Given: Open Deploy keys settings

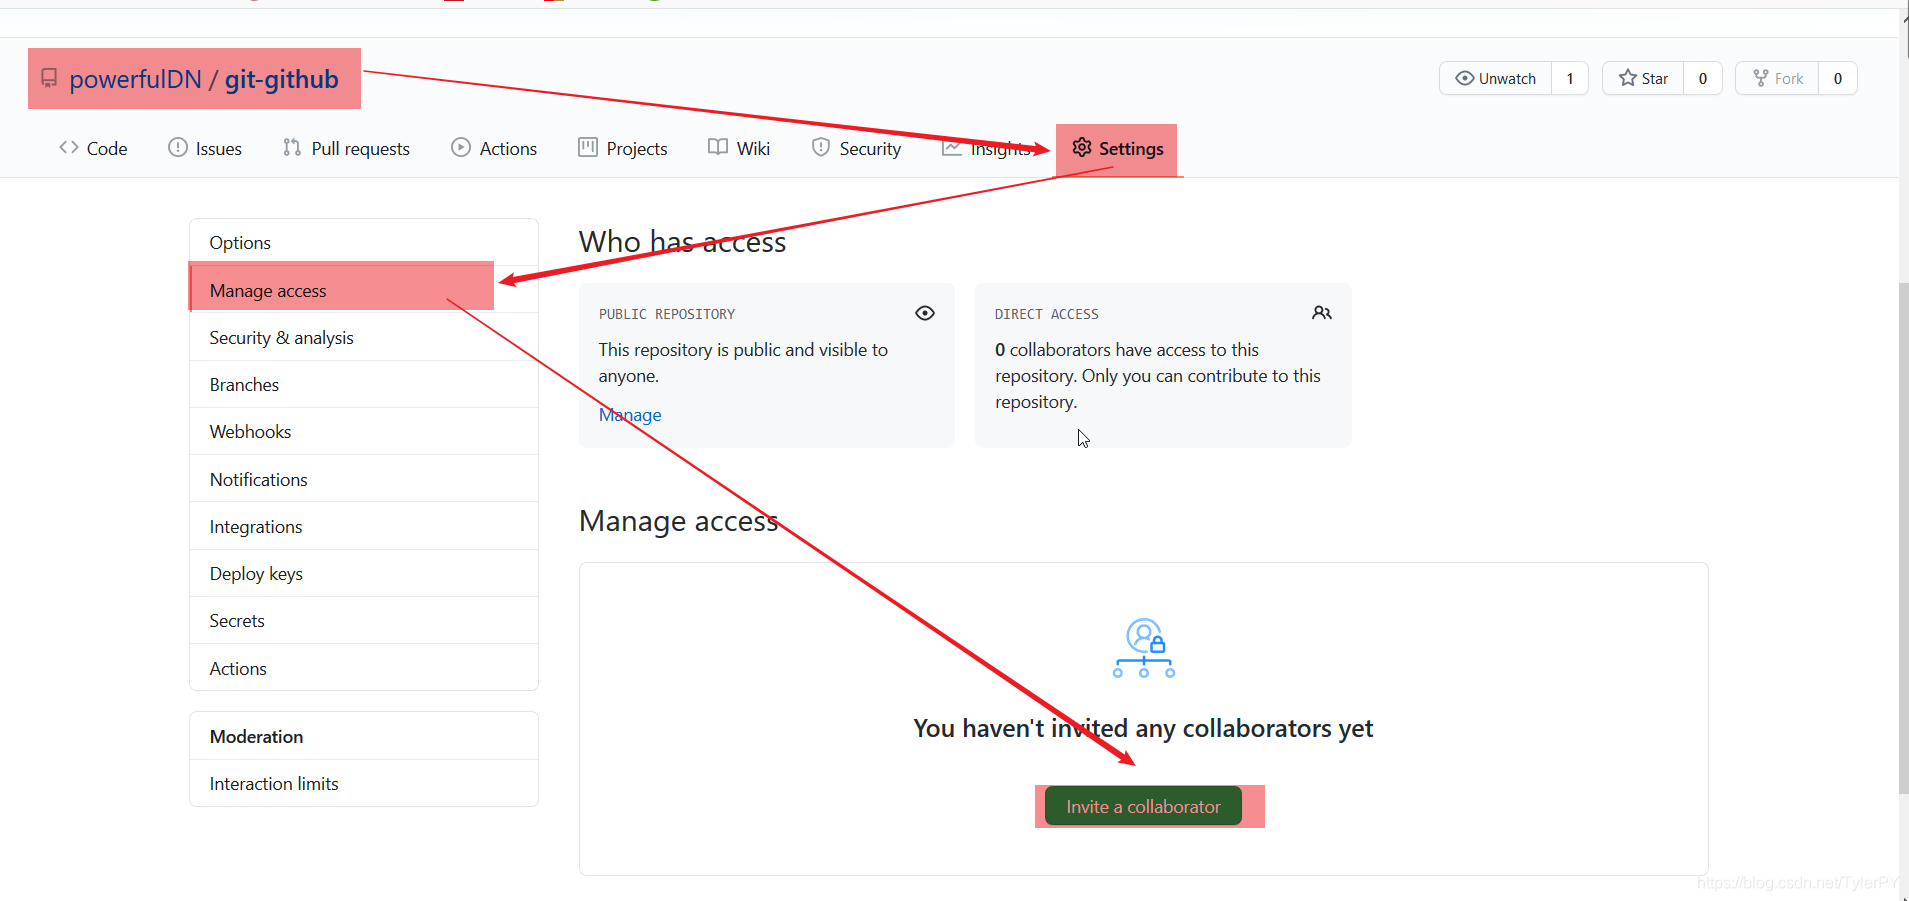Looking at the screenshot, I should point(364,573).
